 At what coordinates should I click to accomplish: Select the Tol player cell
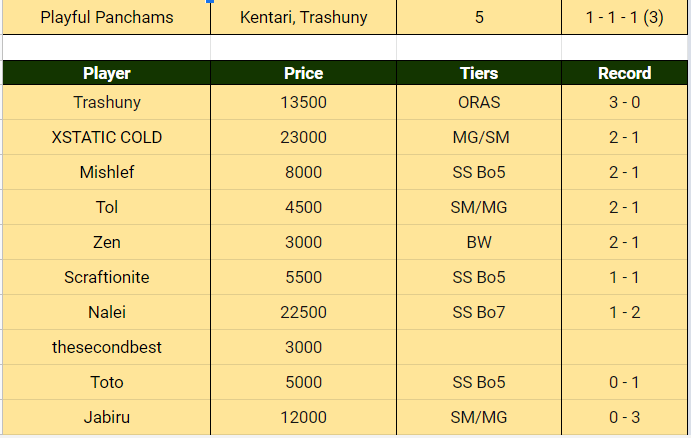107,207
